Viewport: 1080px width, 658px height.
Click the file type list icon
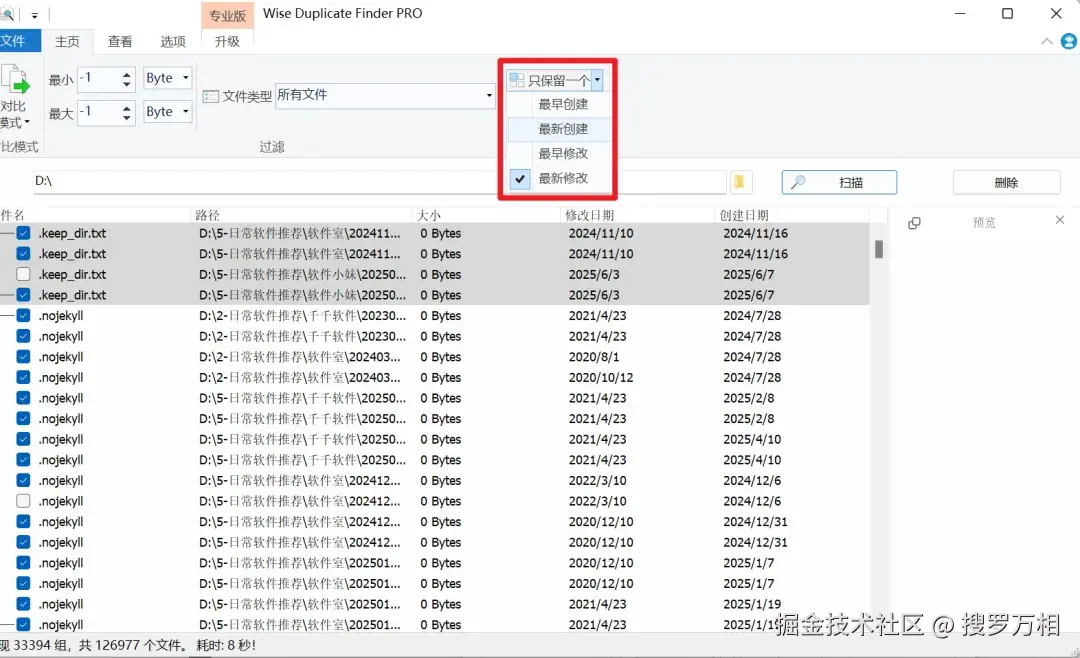pos(211,96)
